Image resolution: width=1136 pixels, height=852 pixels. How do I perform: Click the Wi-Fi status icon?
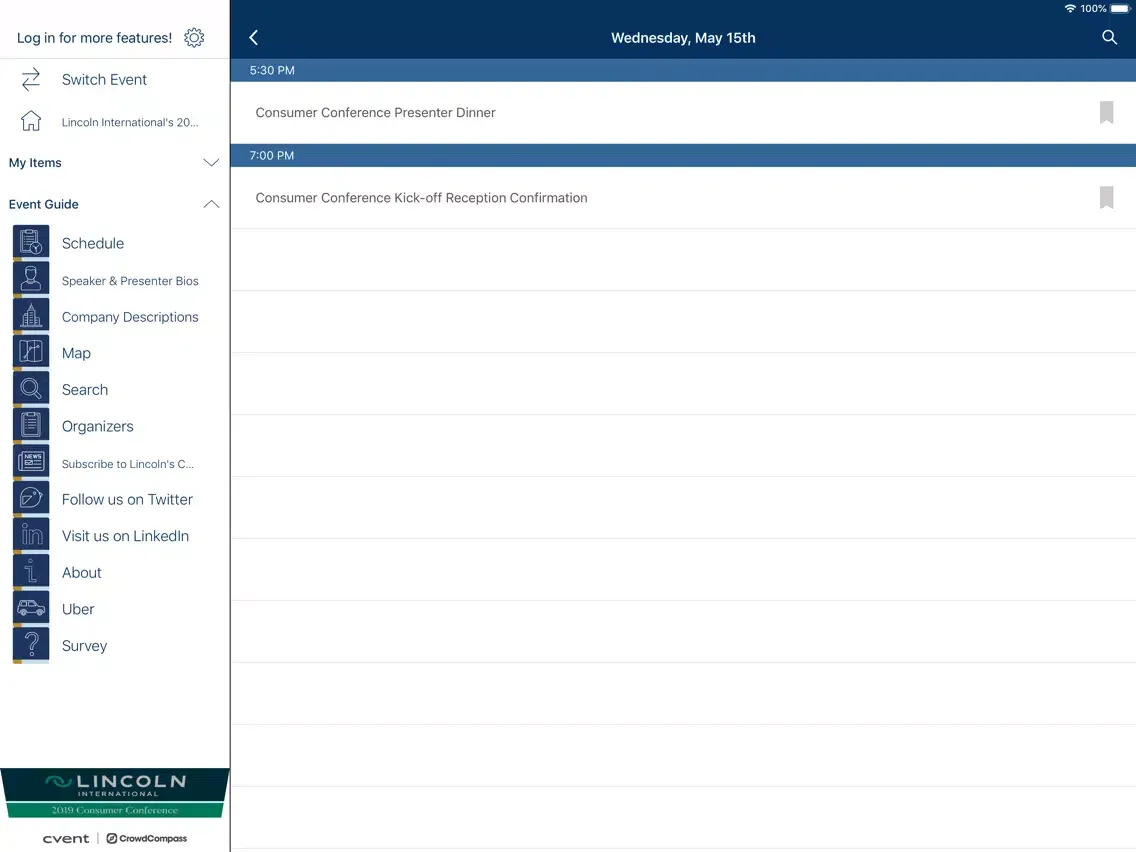click(1070, 9)
